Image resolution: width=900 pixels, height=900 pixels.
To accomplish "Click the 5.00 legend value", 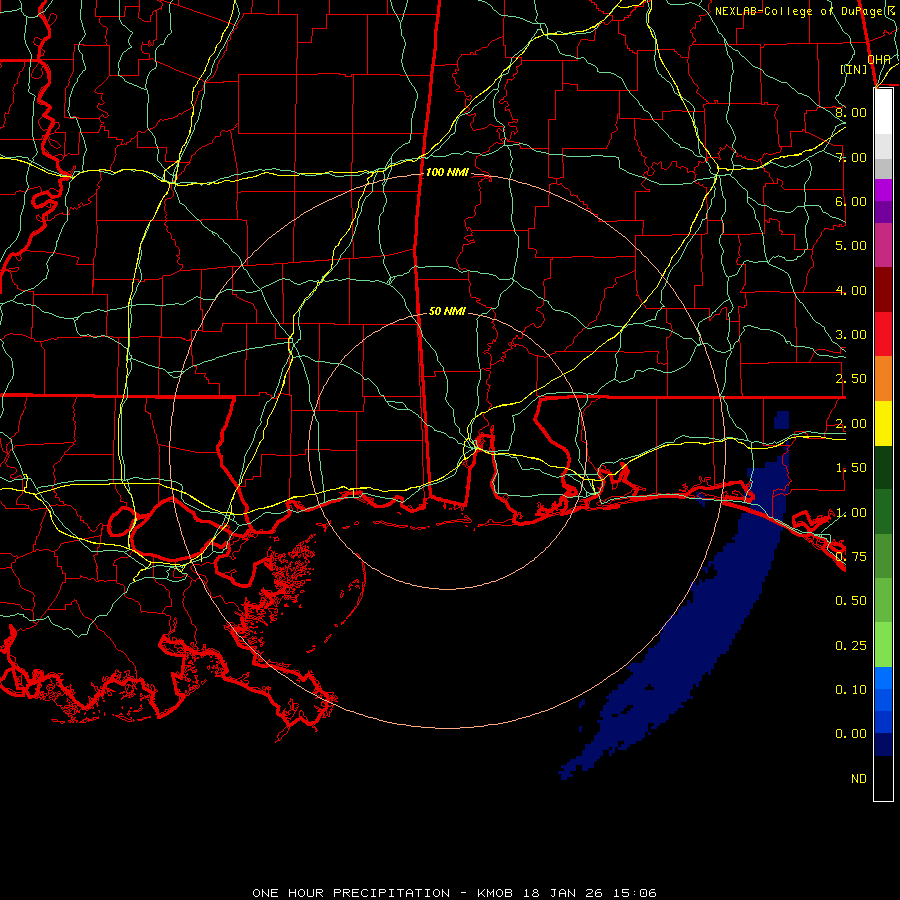I will [851, 246].
